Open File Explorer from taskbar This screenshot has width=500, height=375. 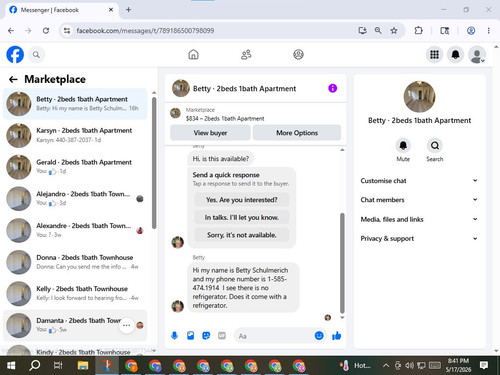pos(83,366)
